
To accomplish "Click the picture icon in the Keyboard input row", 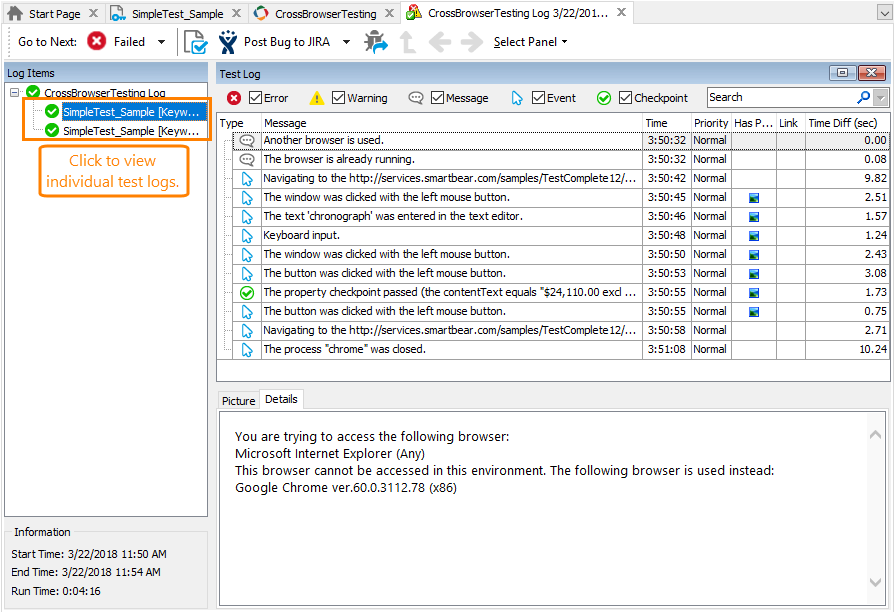I will (754, 236).
